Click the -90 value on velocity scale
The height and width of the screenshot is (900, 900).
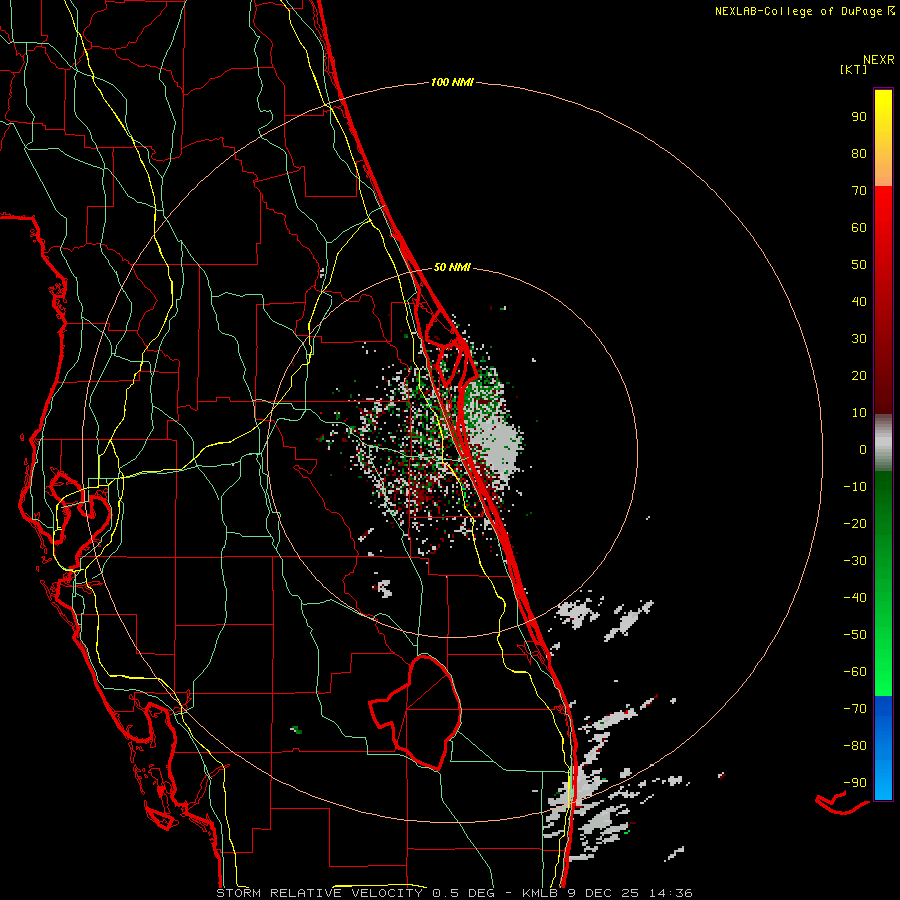pos(855,783)
